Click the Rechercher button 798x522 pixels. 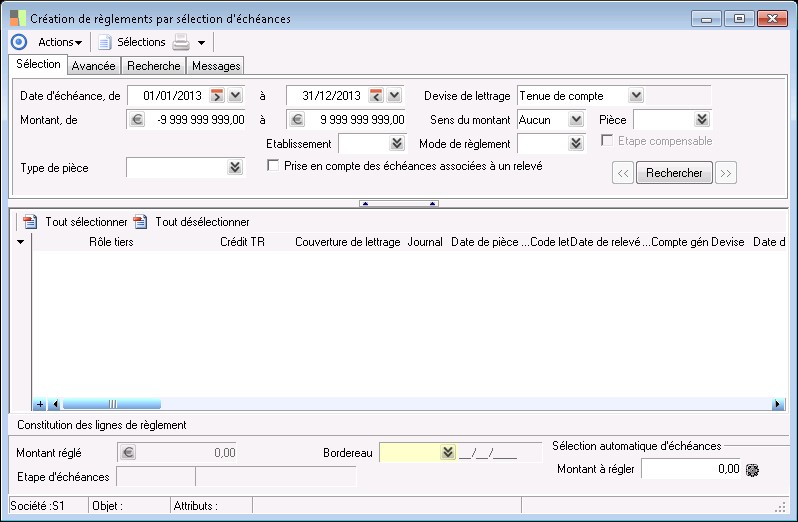point(674,173)
